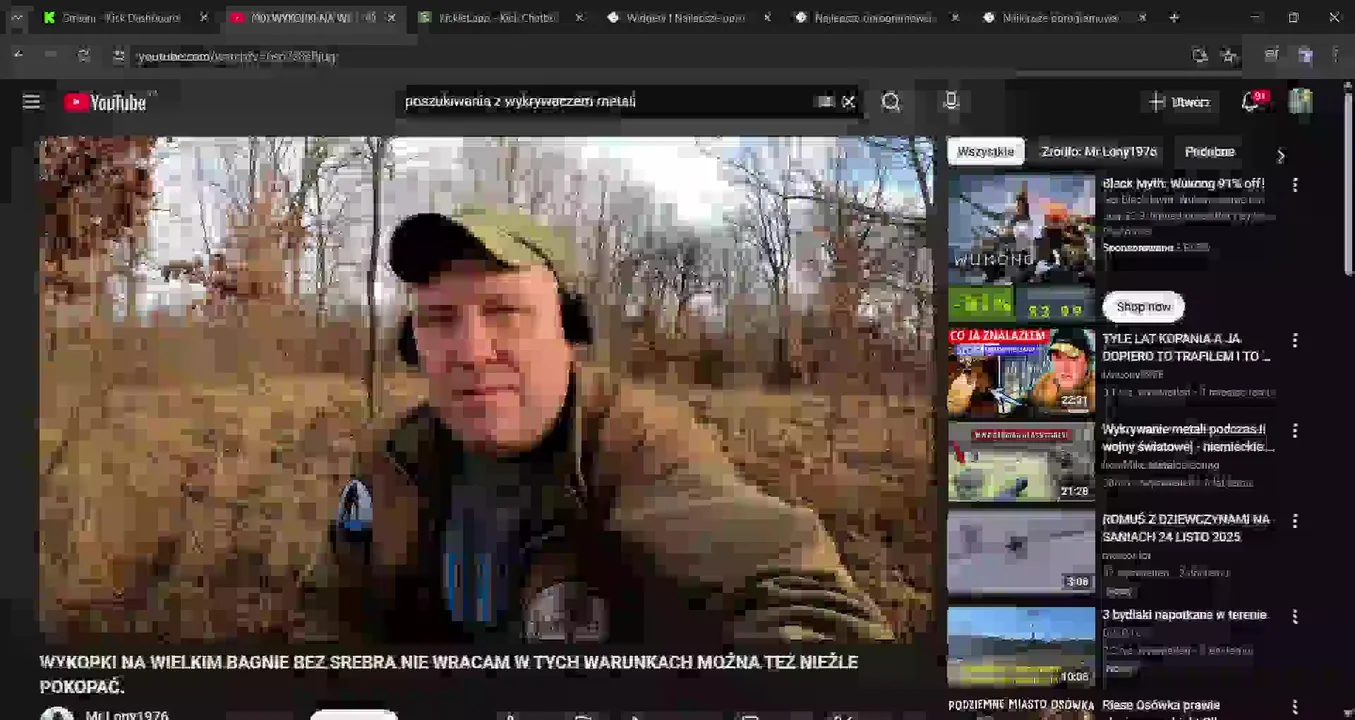The width and height of the screenshot is (1355, 720).
Task: Open title 3 bydlaki napotkane w terenie
Action: [1184, 615]
